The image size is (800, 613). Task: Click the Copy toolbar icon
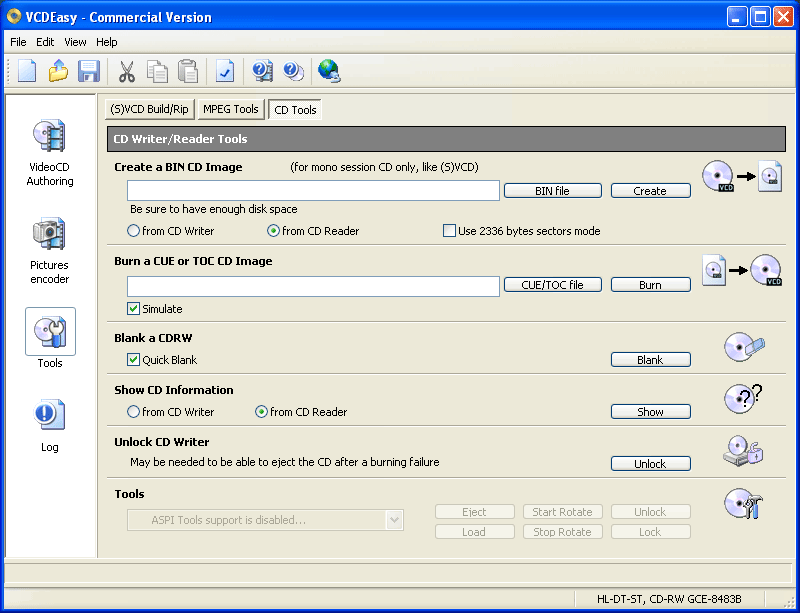(157, 71)
